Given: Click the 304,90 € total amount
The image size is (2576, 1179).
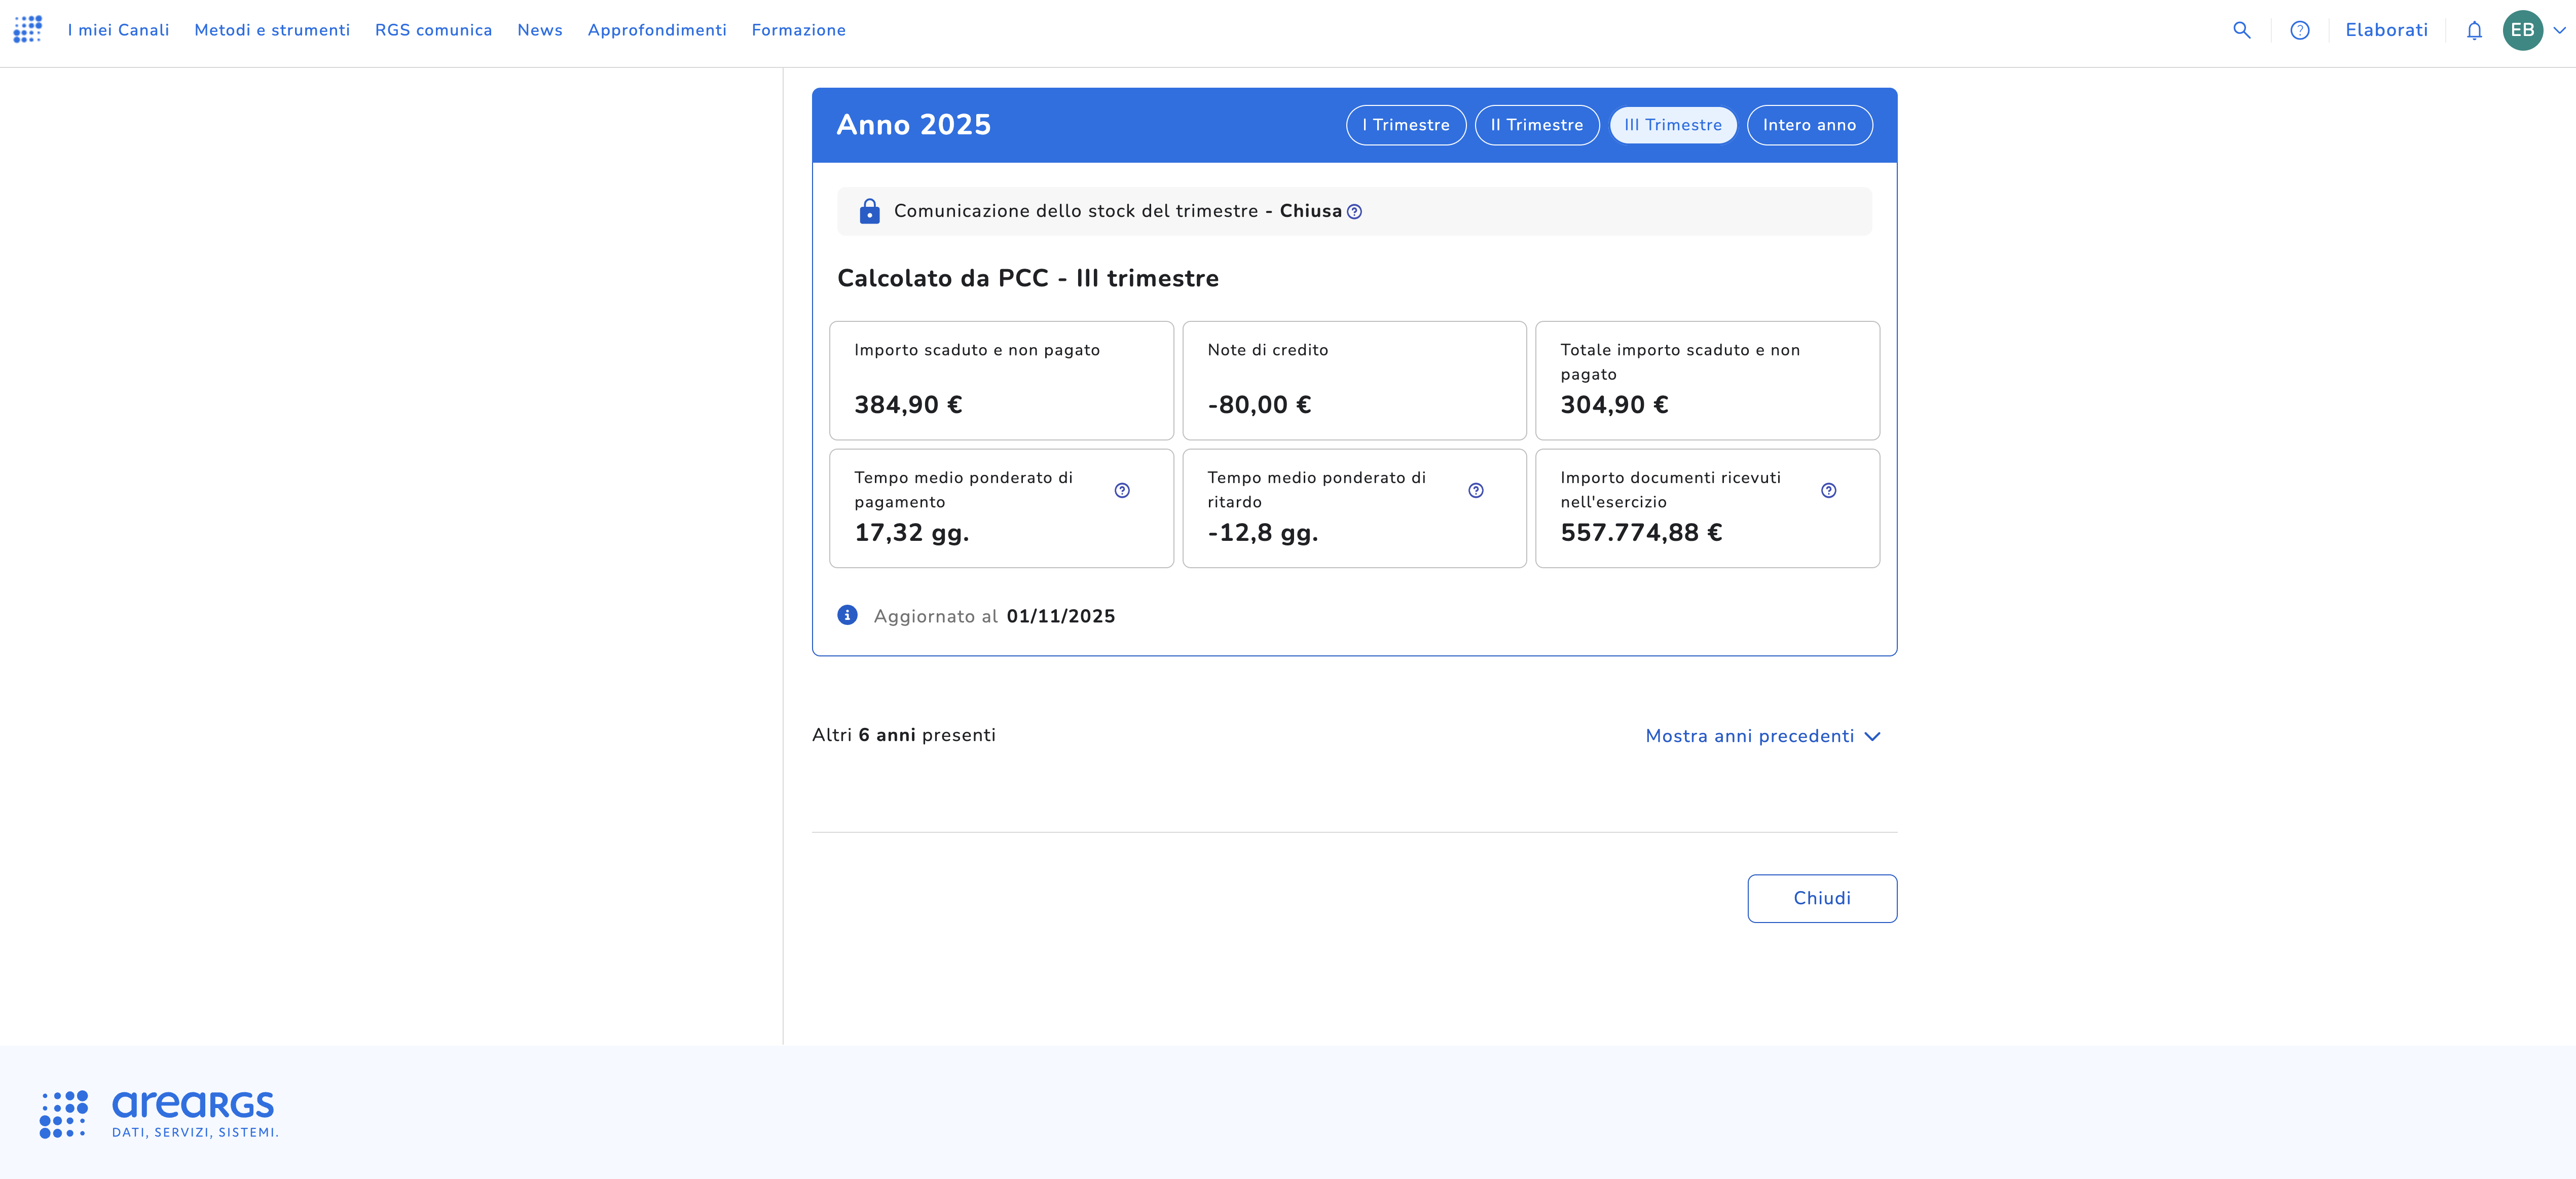Looking at the screenshot, I should pos(1614,405).
